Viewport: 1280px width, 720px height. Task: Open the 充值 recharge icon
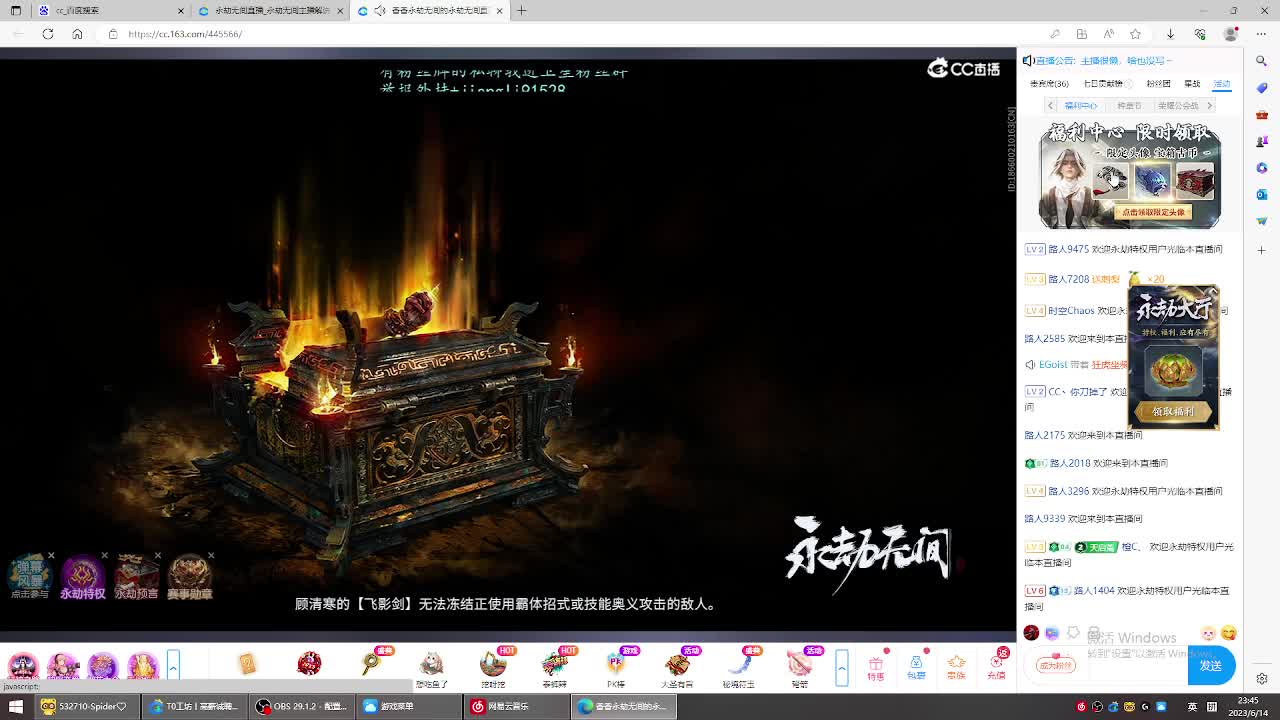pyautogui.click(x=997, y=667)
